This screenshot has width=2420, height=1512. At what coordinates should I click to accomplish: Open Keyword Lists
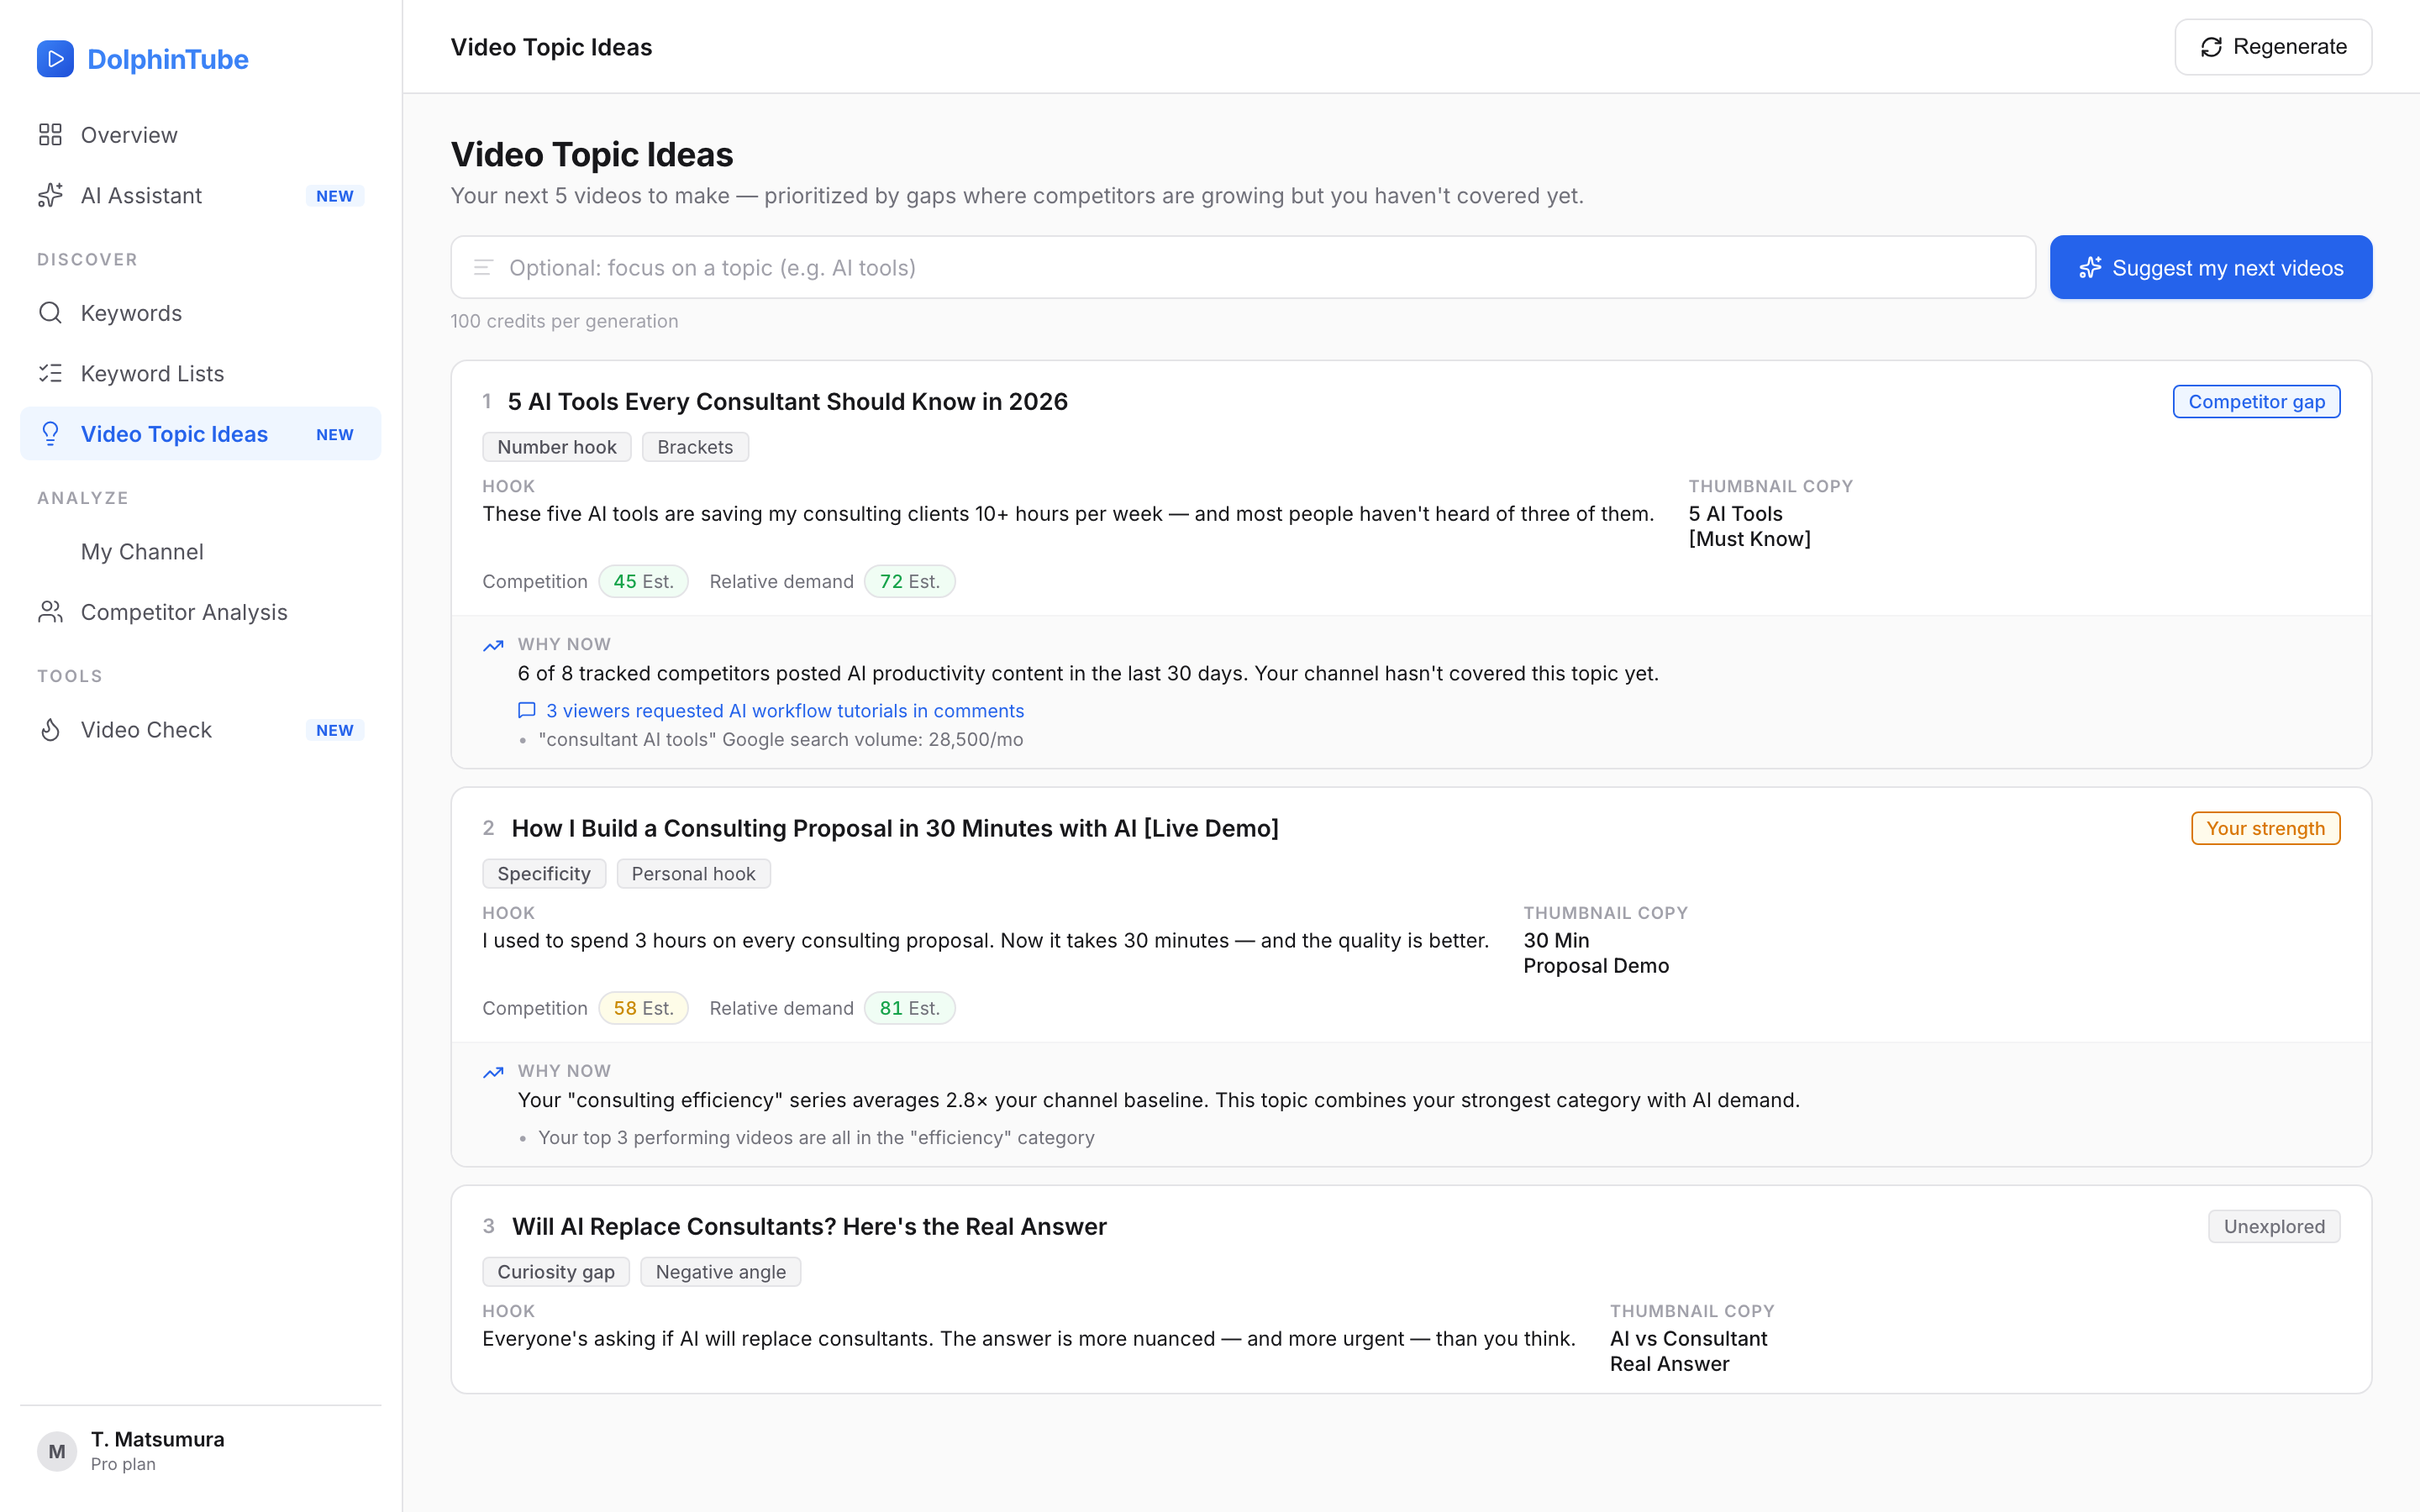pos(200,373)
